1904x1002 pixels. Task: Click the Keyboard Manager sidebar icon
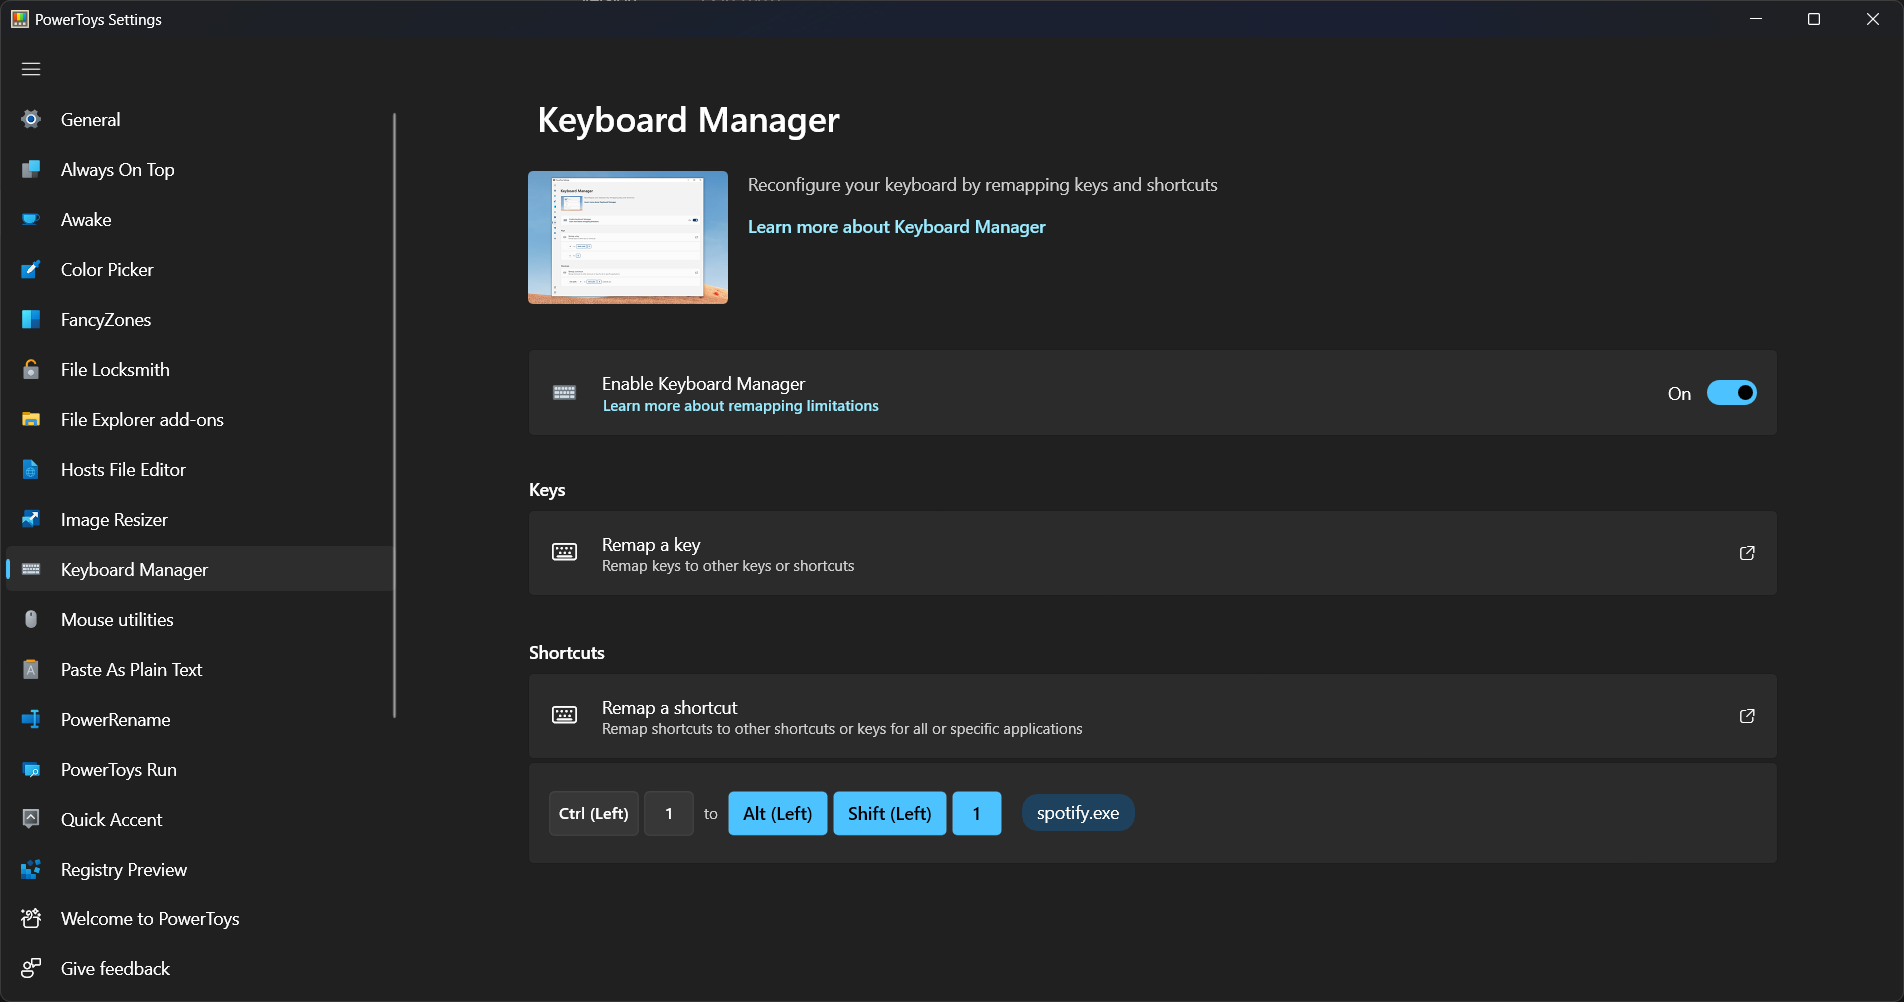(31, 569)
